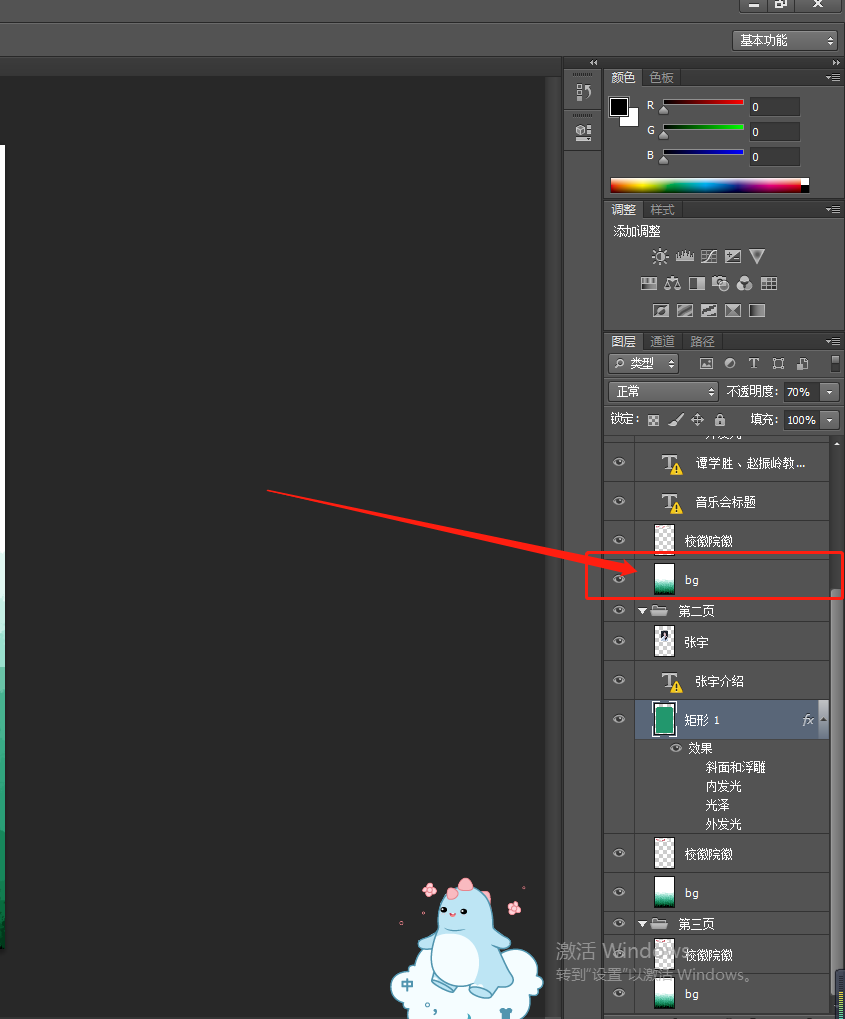Hide the 矩形 1 shape layer
Viewport: 845px width, 1019px height.
pyautogui.click(x=619, y=719)
